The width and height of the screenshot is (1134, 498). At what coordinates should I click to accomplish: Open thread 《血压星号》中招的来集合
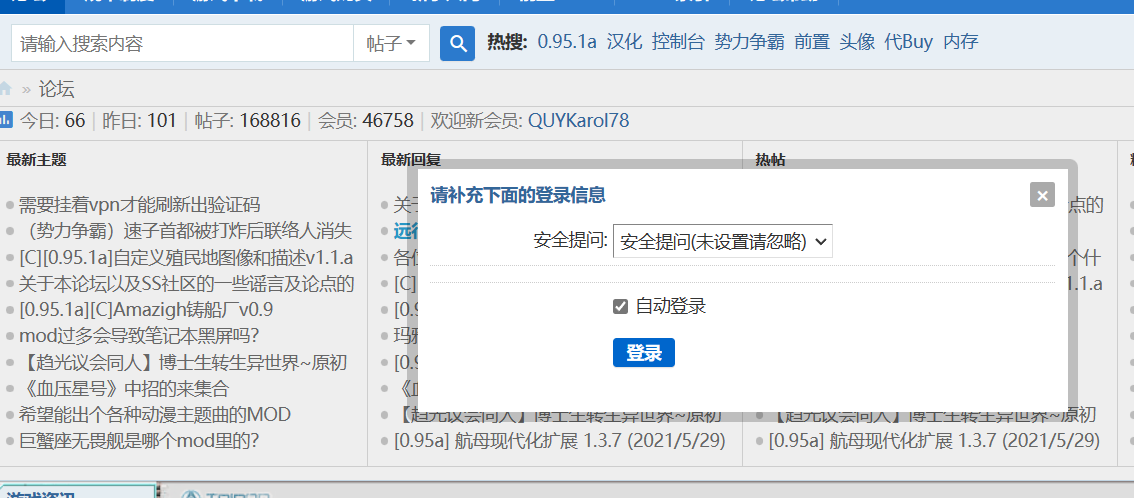(x=124, y=389)
